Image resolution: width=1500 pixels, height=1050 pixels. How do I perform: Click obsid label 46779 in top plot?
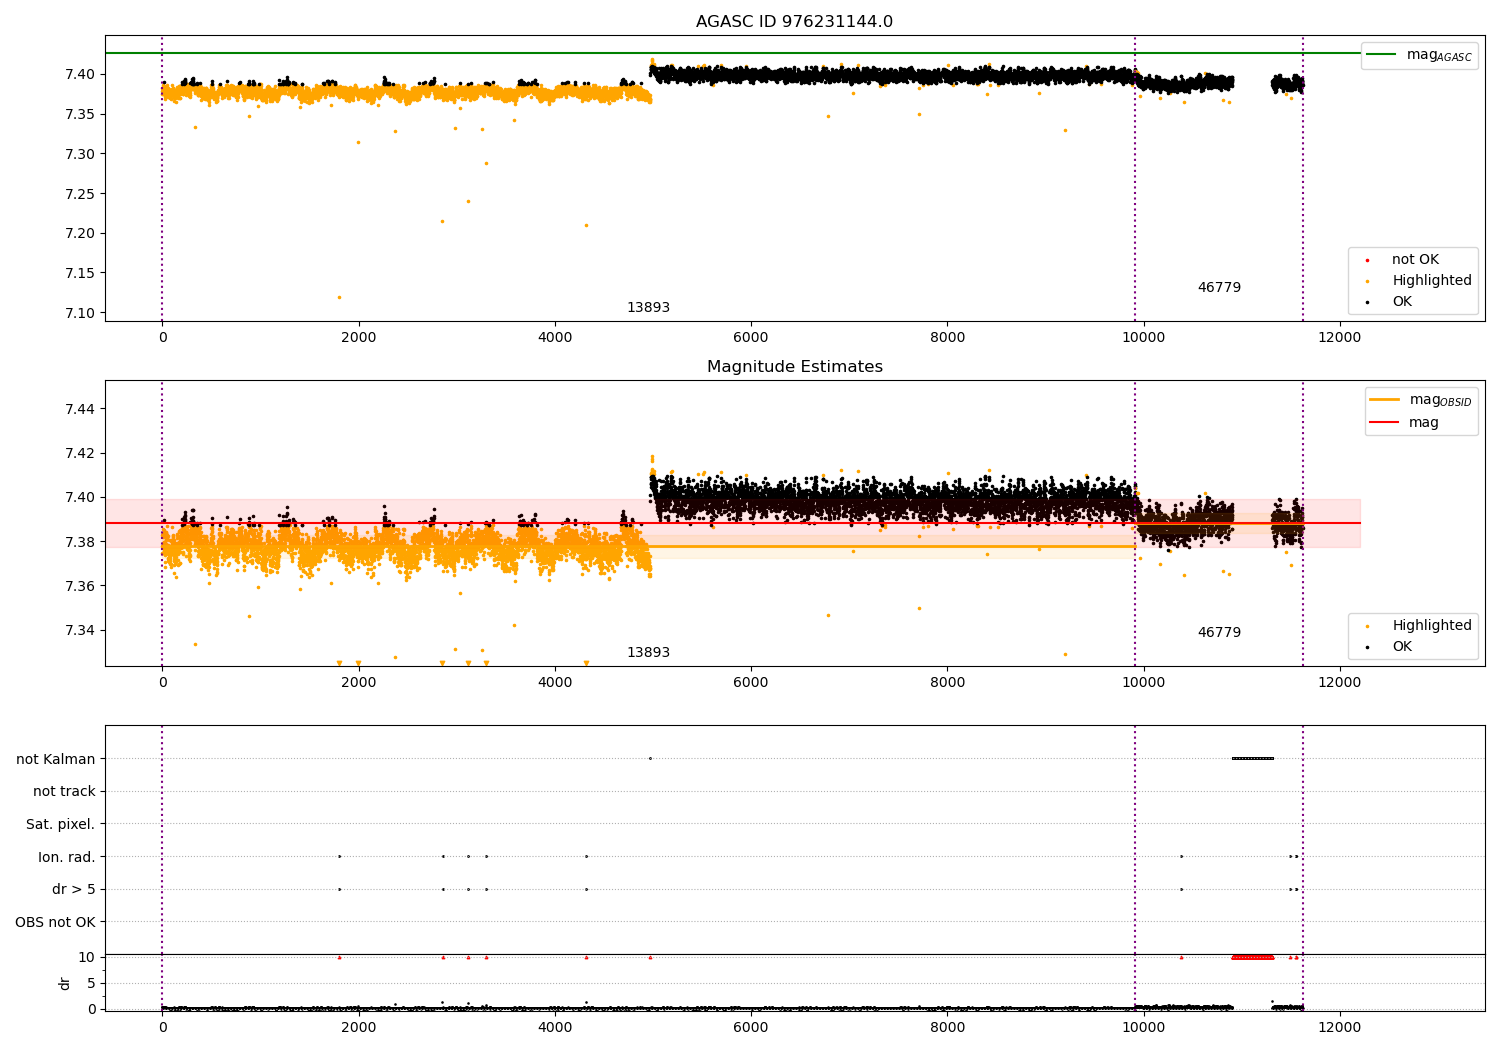tap(1219, 288)
